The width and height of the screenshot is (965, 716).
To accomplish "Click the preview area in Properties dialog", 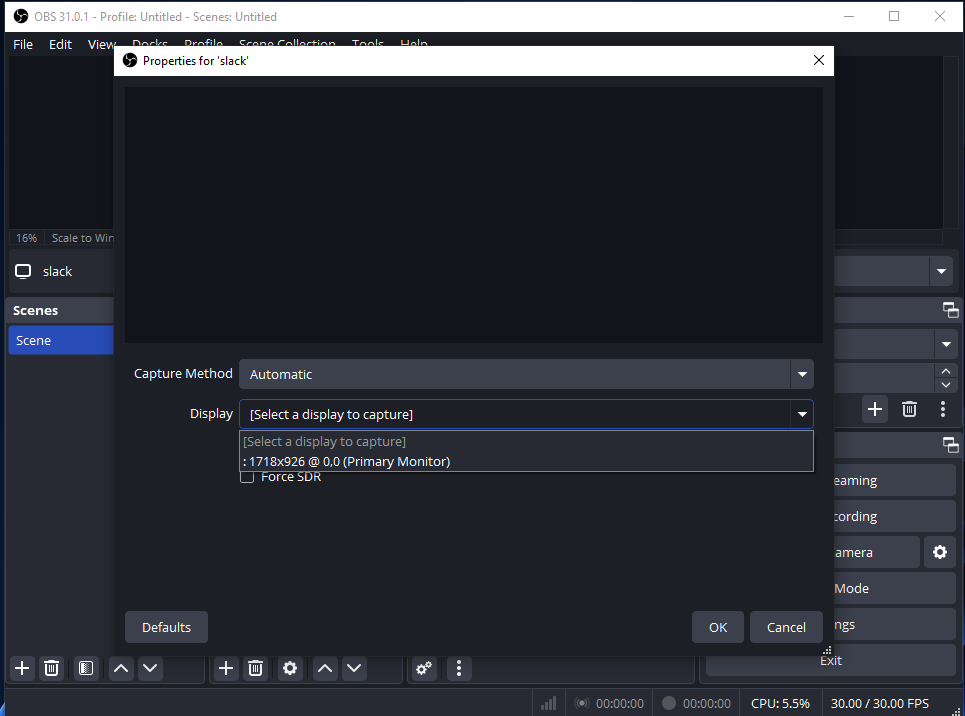I will (x=474, y=215).
